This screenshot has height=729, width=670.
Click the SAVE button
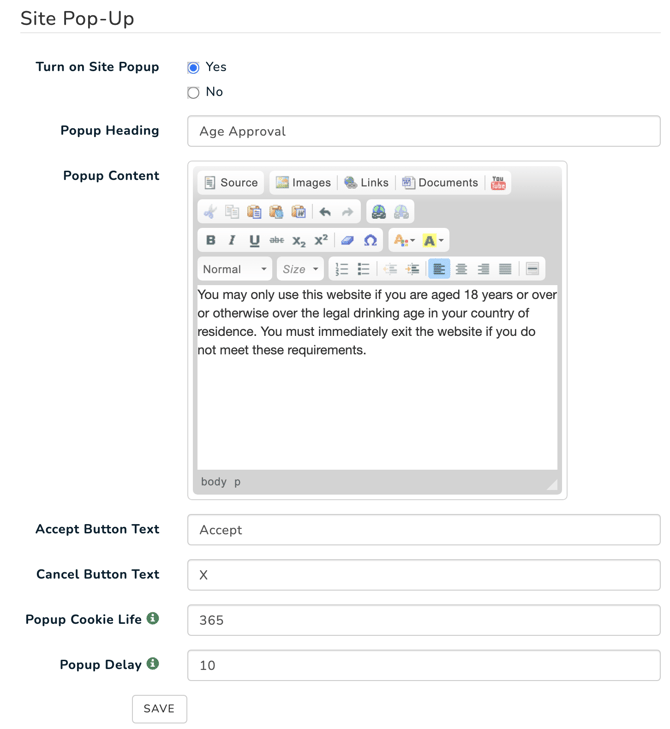point(159,709)
